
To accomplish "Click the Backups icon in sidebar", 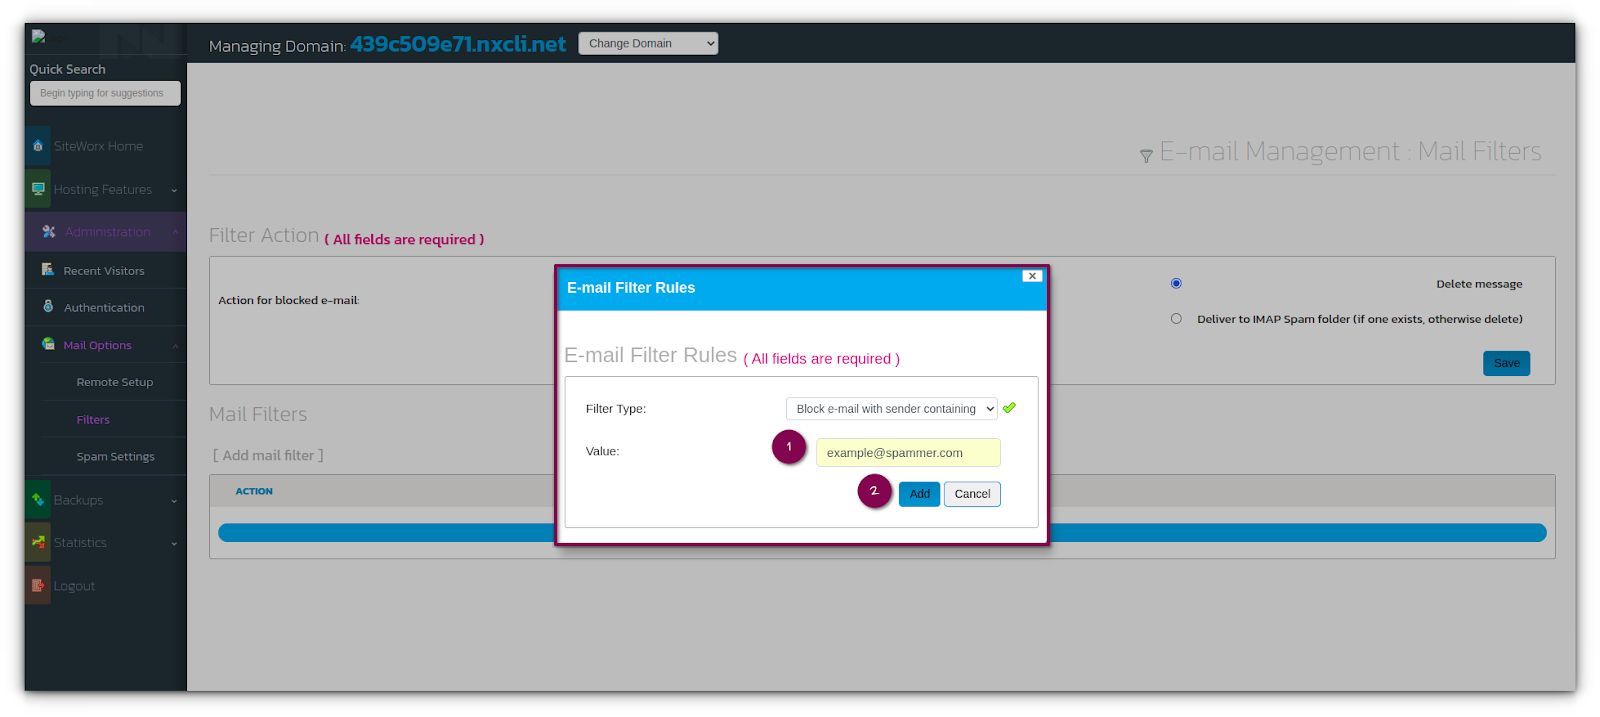I will coord(38,499).
